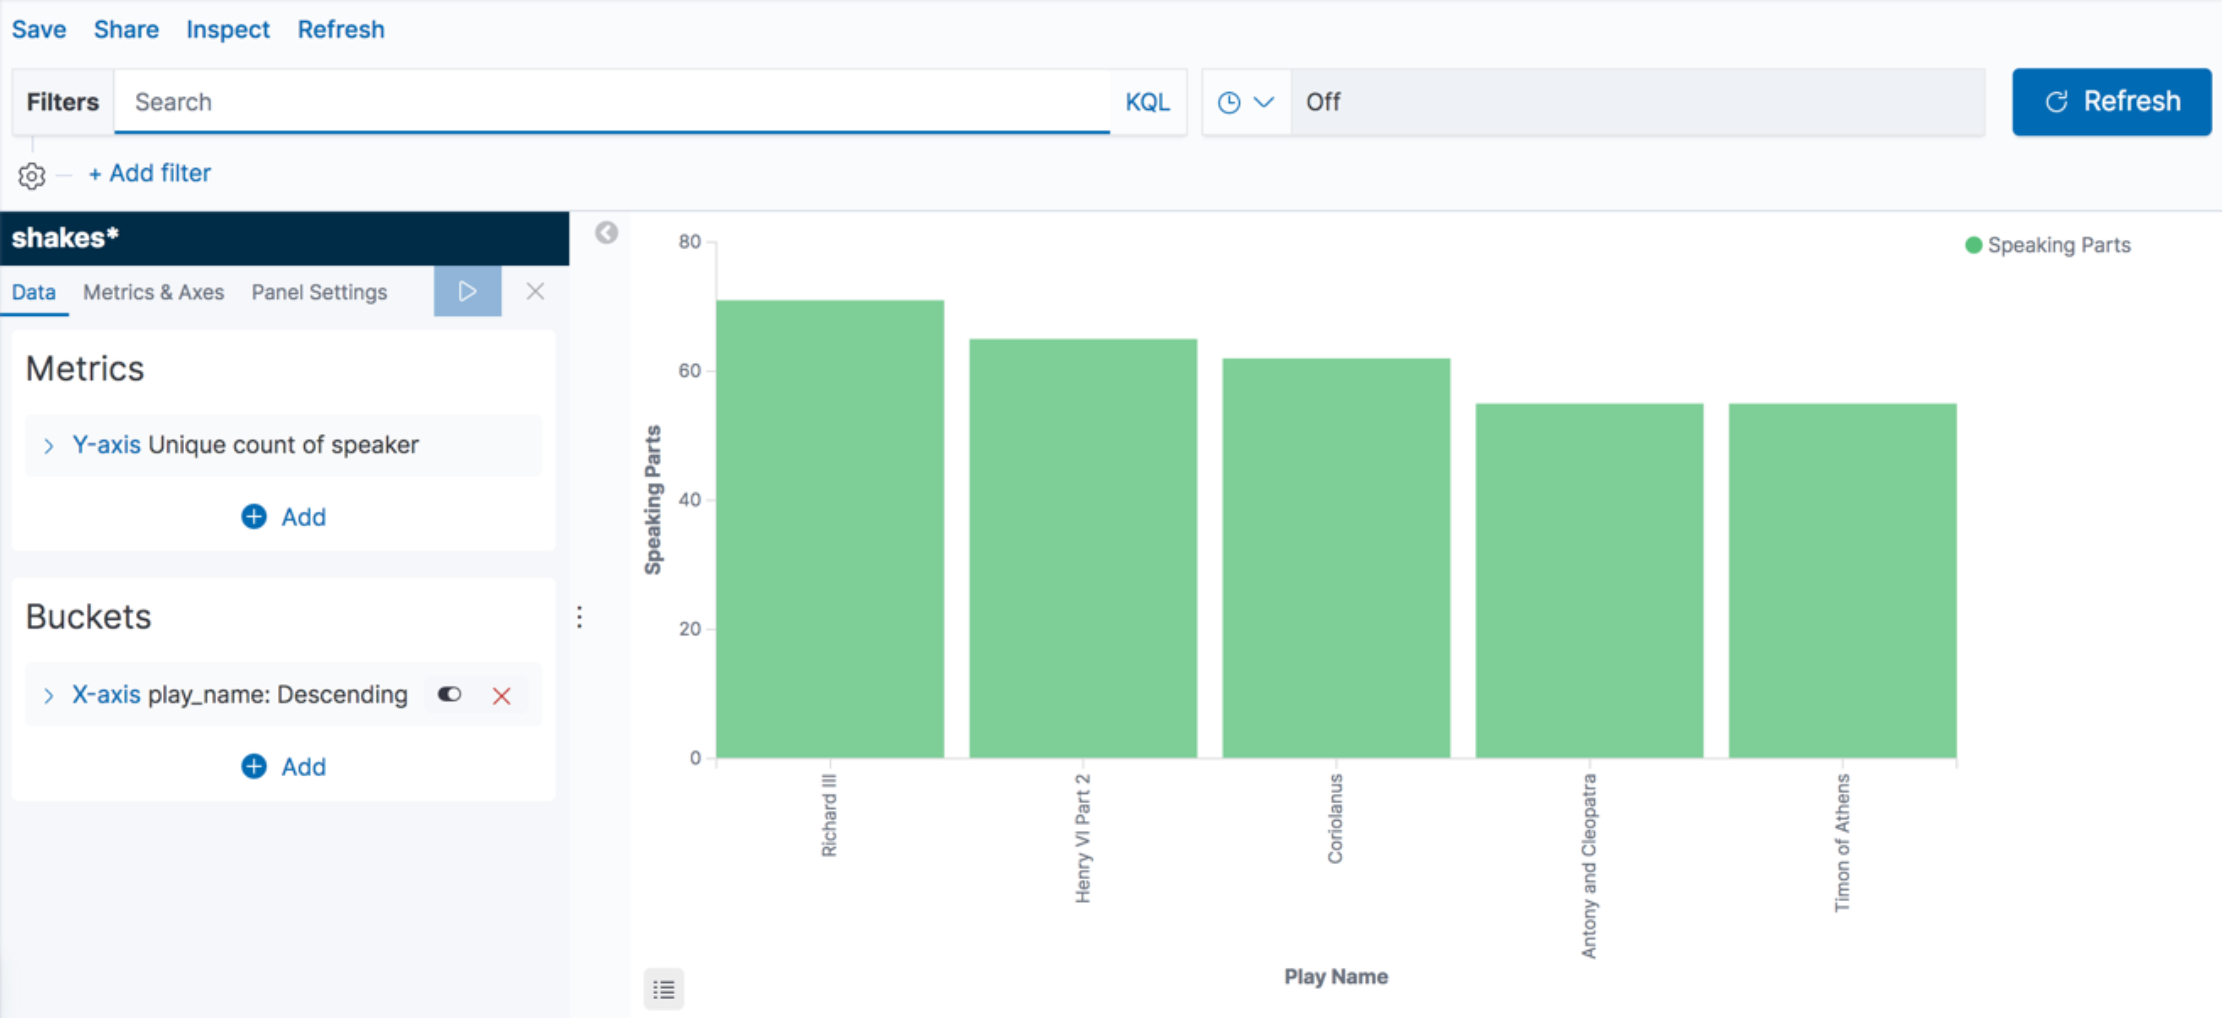
Task: Open chart options via the three-dot icon
Action: pyautogui.click(x=580, y=617)
